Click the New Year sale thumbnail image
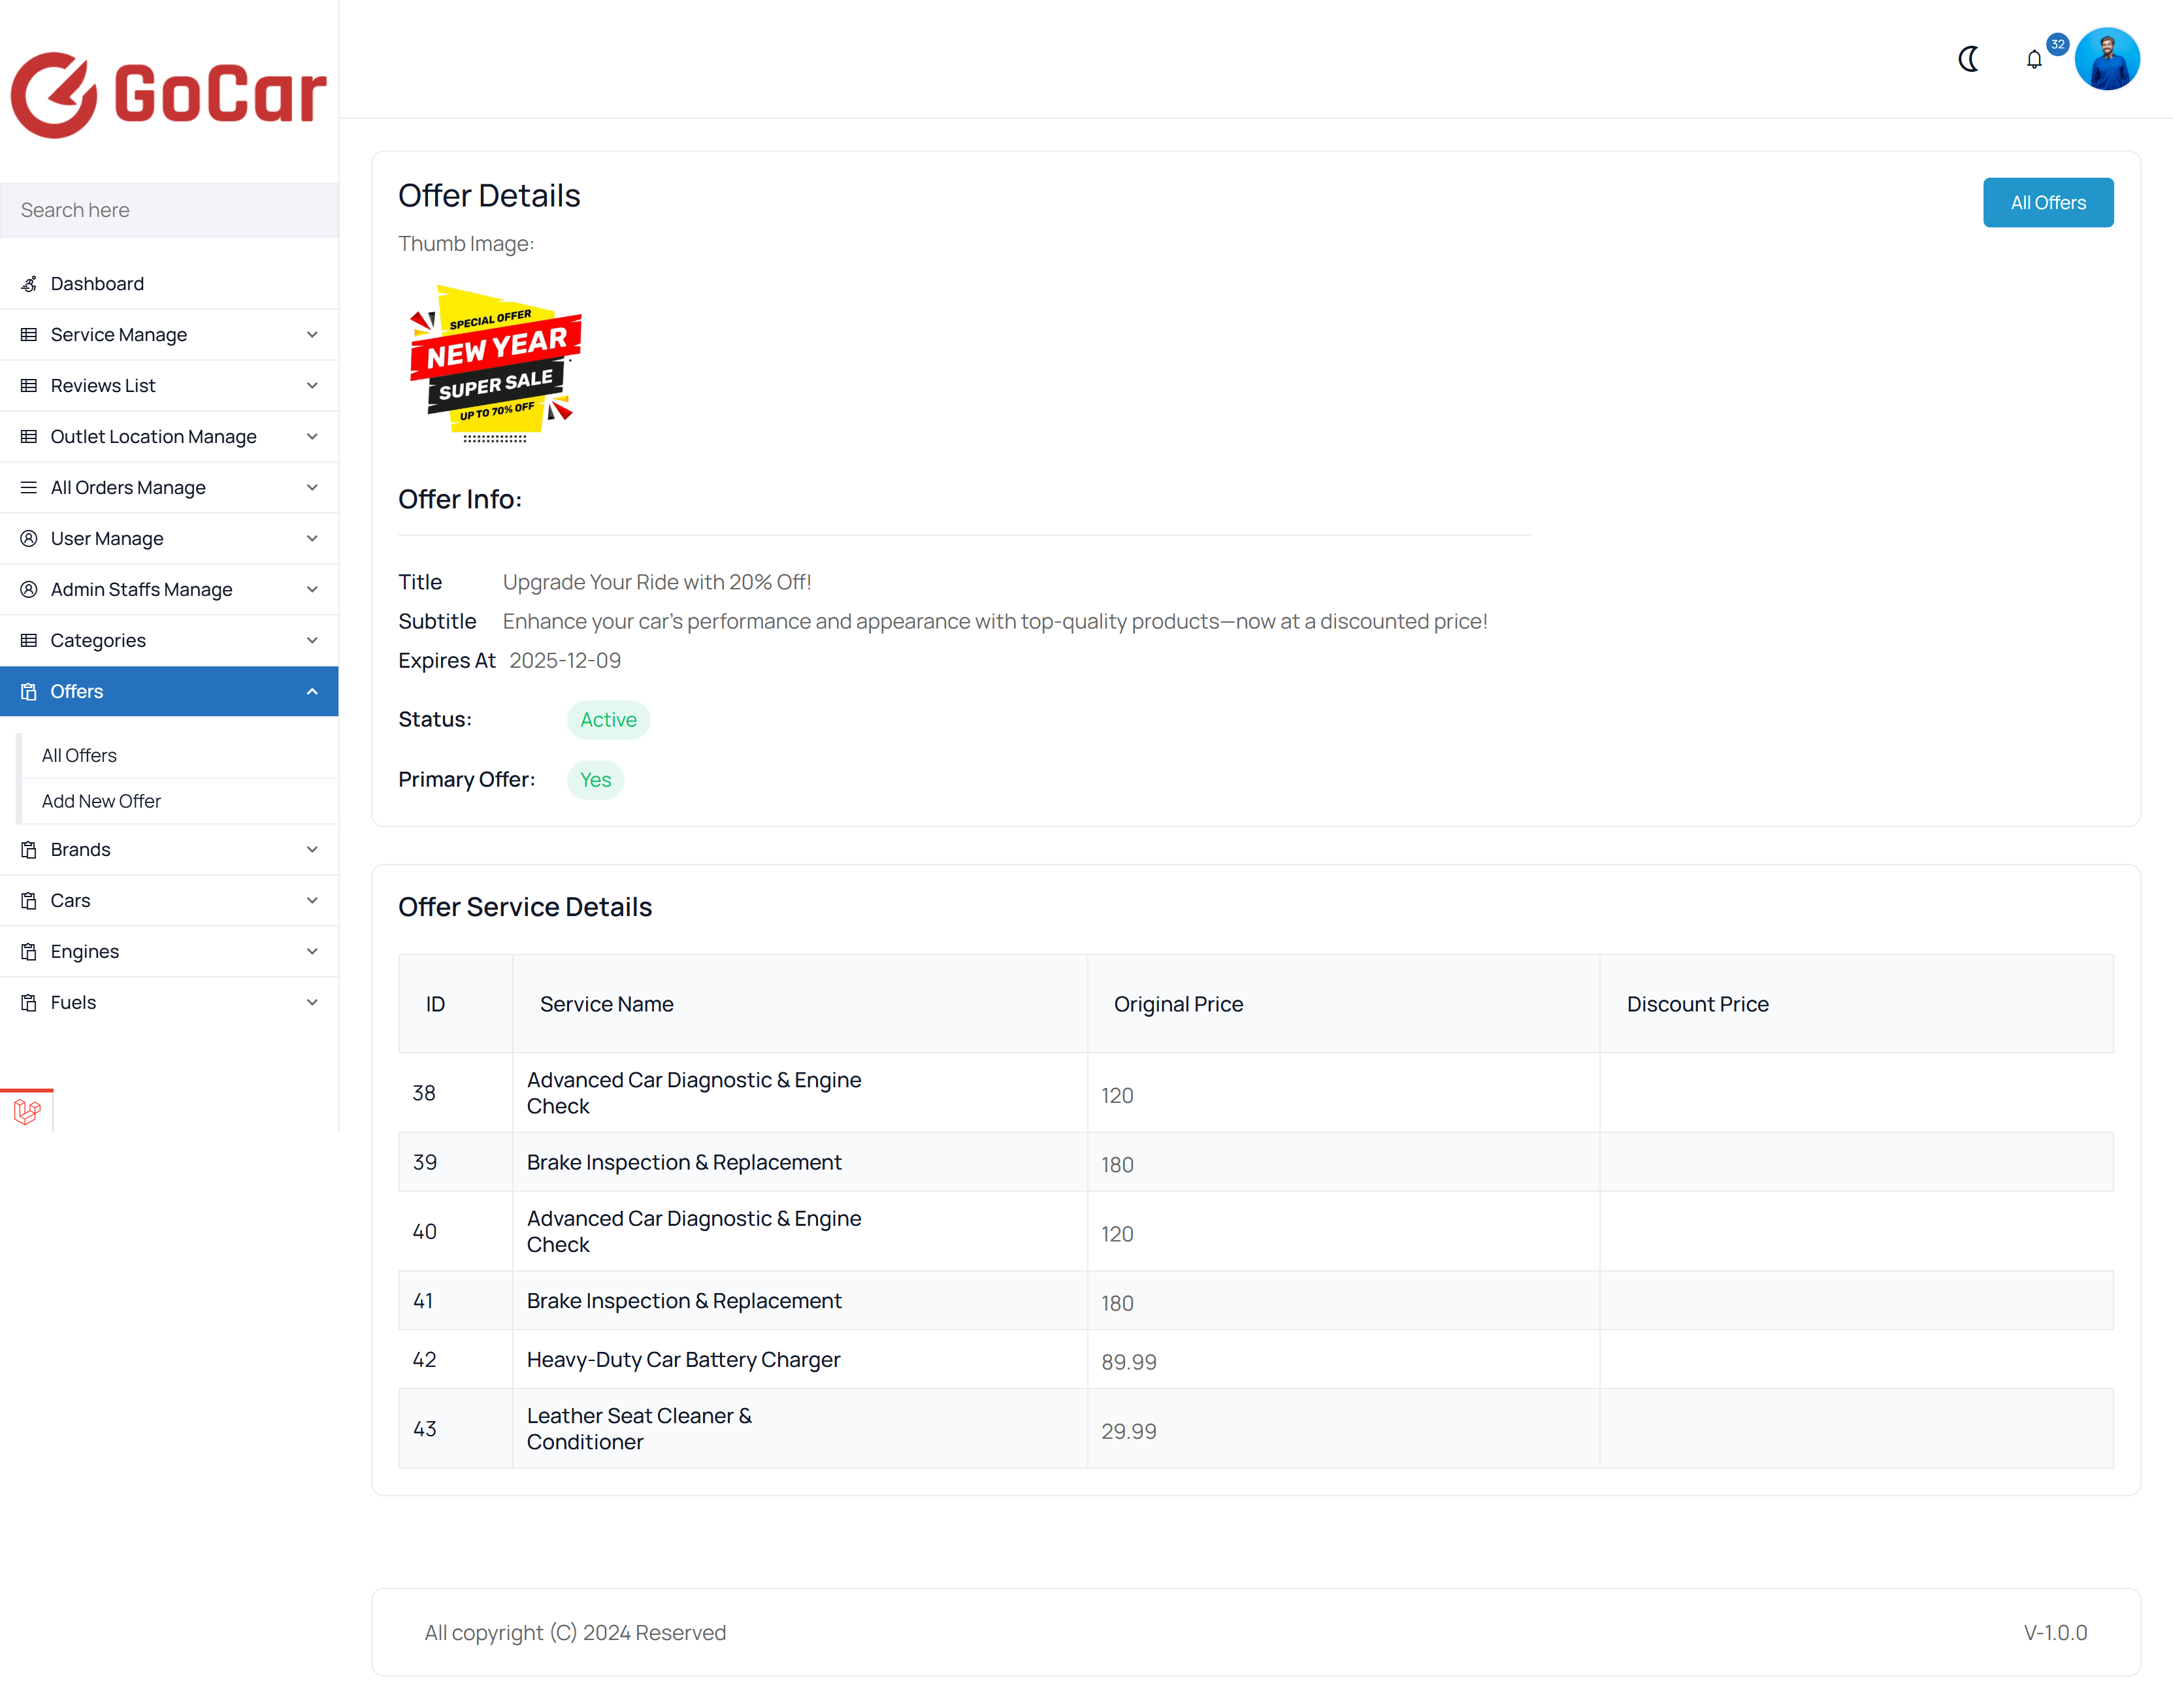The height and width of the screenshot is (1708, 2173). [495, 365]
